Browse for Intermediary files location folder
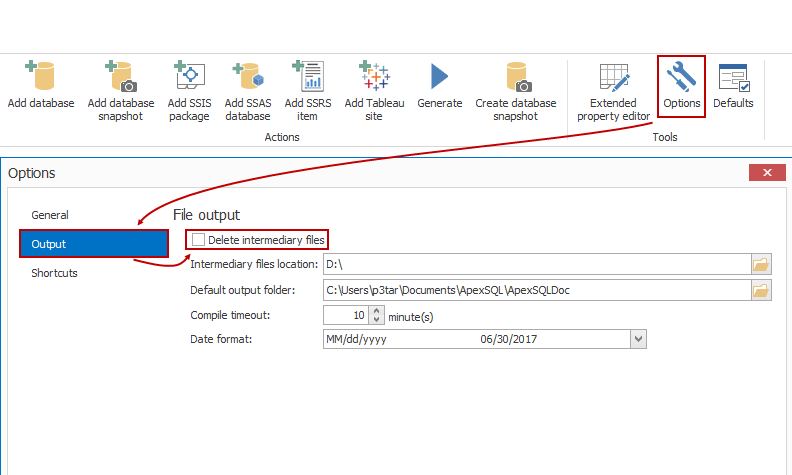The height and width of the screenshot is (475, 792). pyautogui.click(x=762, y=264)
